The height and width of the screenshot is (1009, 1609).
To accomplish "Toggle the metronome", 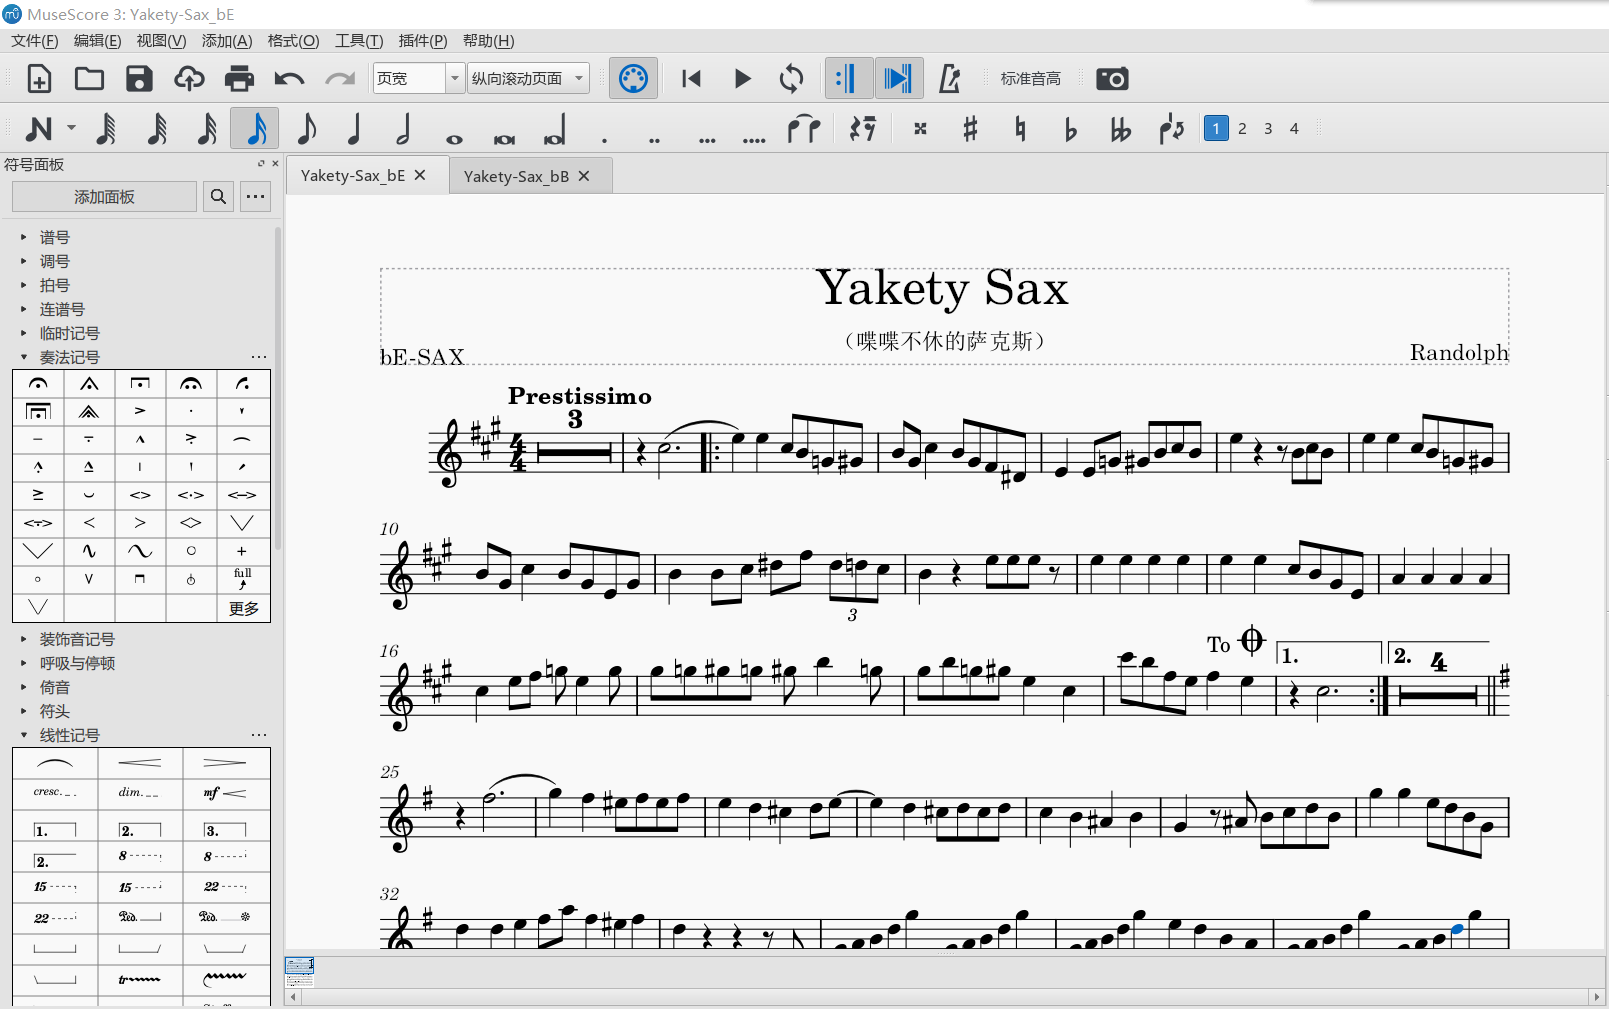I will tap(949, 79).
